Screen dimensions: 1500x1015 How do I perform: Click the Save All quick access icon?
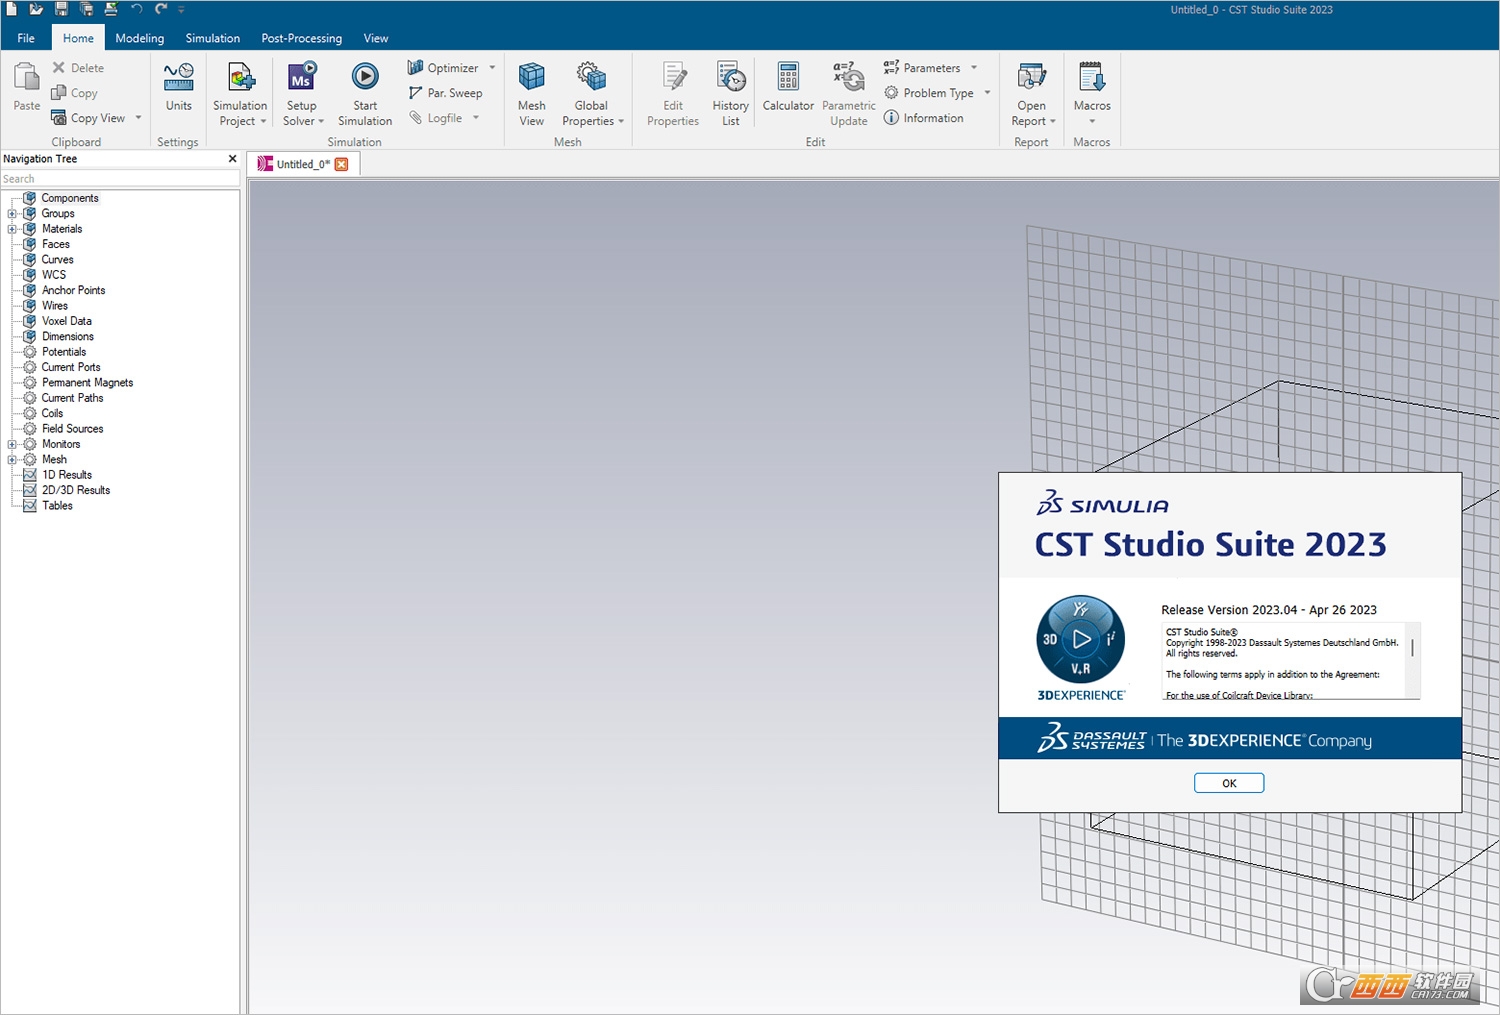click(86, 9)
